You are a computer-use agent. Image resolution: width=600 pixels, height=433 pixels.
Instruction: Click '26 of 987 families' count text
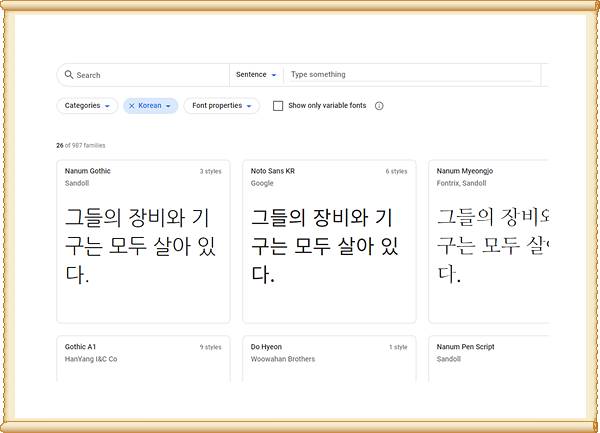81,145
